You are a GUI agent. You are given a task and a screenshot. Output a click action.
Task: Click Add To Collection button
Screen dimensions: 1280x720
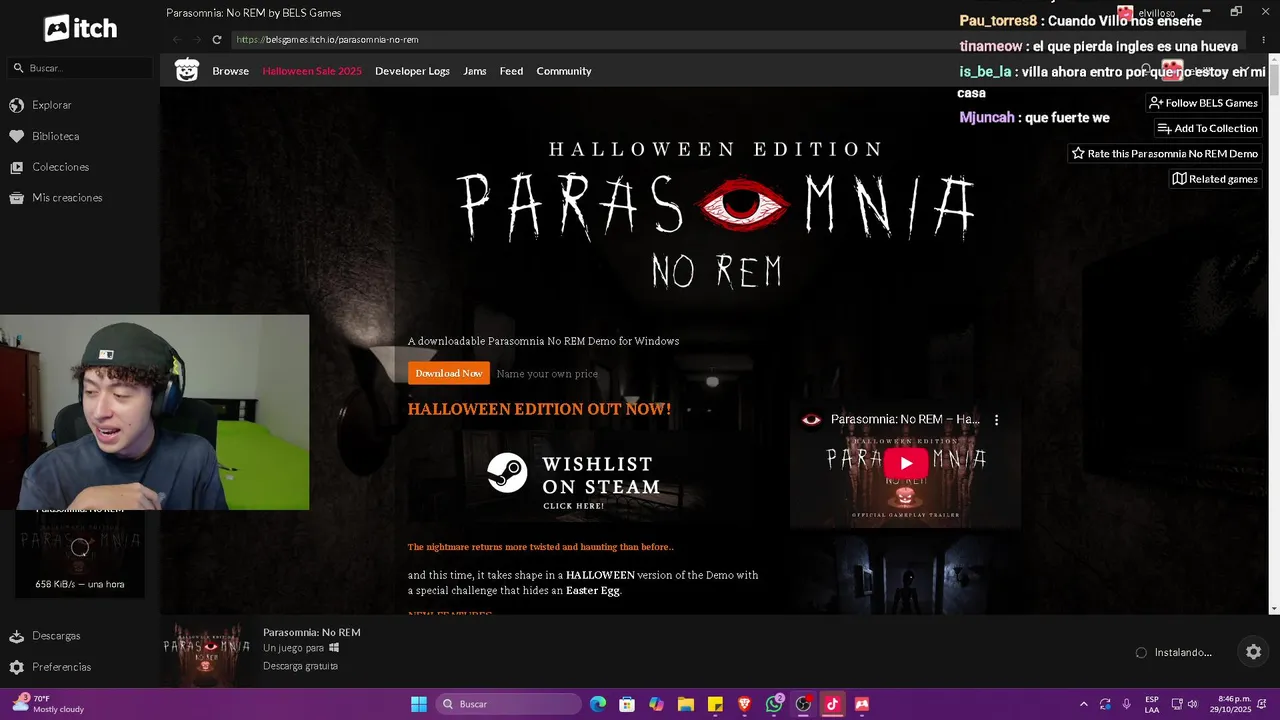click(x=1207, y=128)
